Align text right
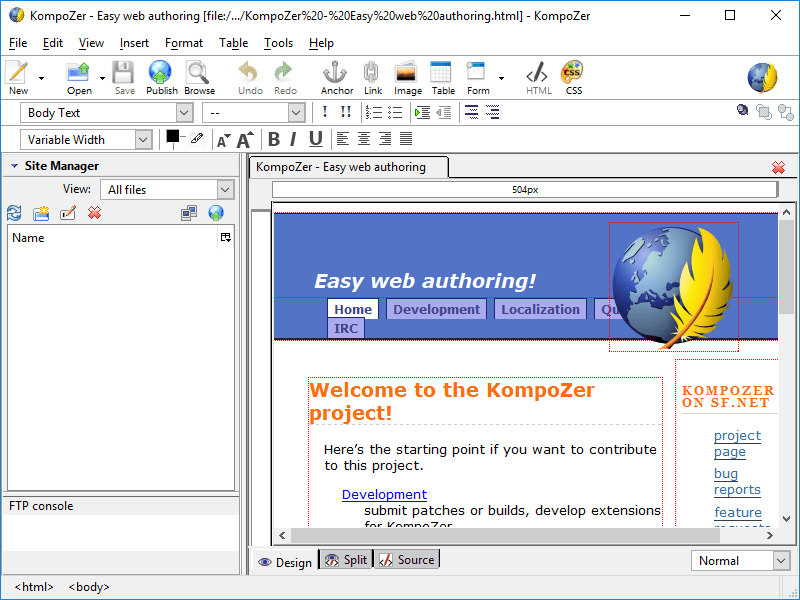 click(x=385, y=138)
